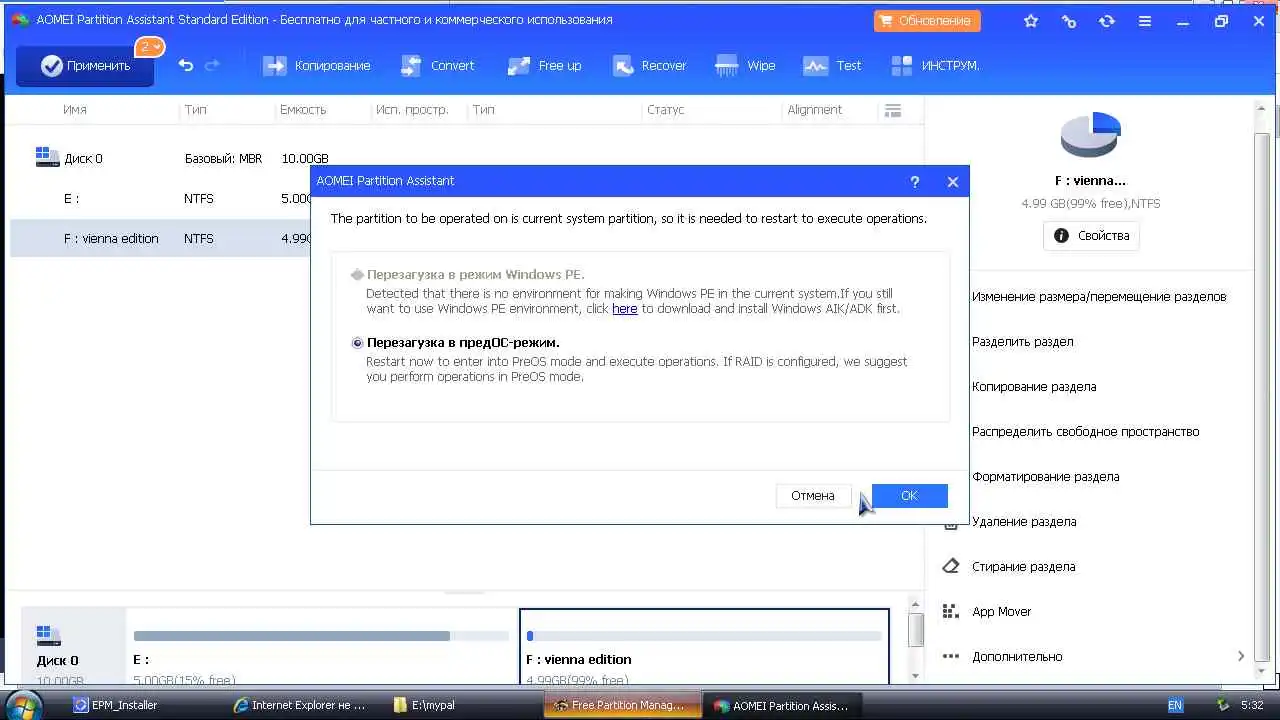The image size is (1280, 720).
Task: Click the Стирание раздела eraser icon
Action: [x=950, y=566]
